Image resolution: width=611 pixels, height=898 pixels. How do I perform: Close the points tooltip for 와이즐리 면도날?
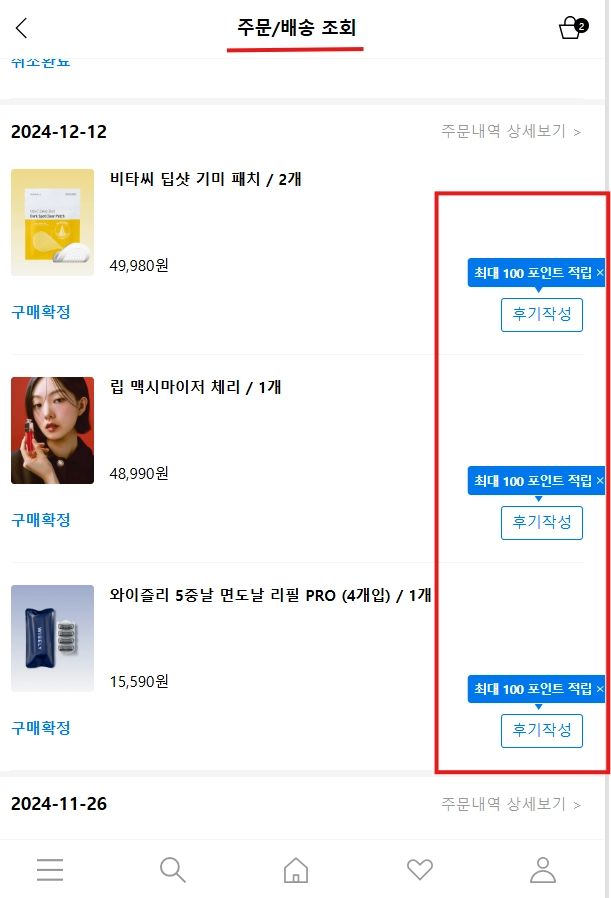(x=600, y=688)
